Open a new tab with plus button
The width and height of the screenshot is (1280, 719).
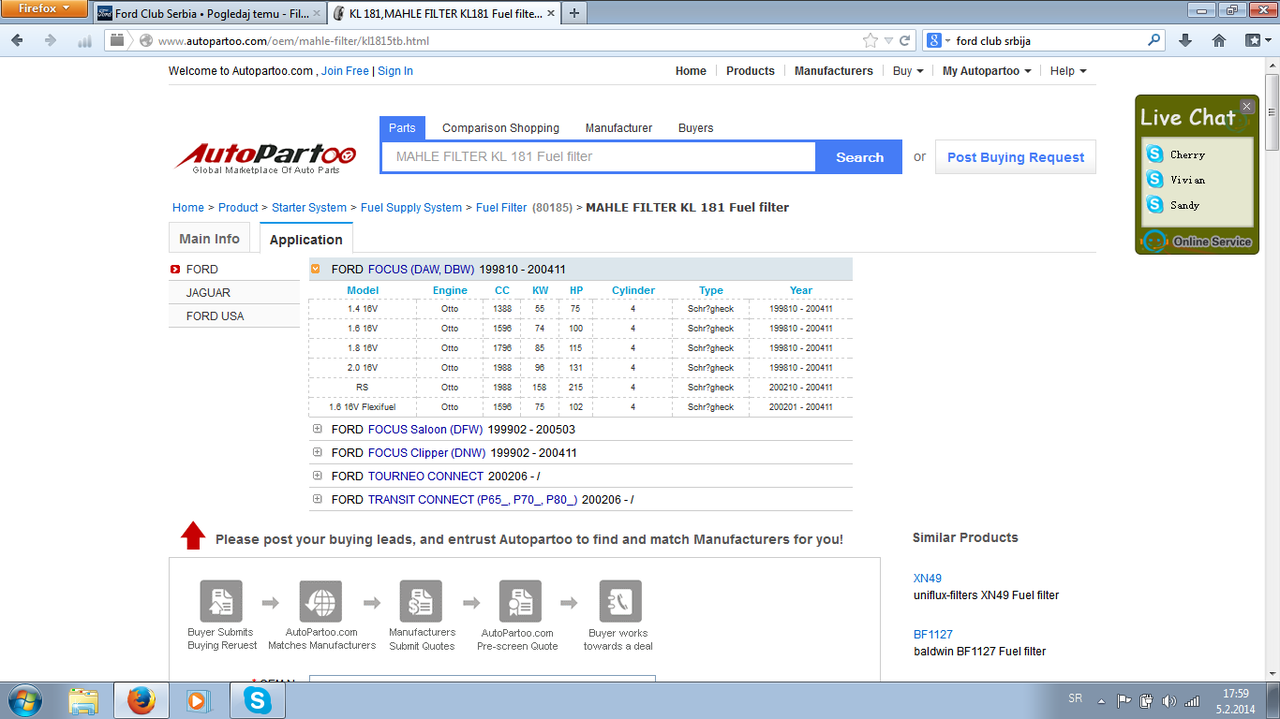pyautogui.click(x=575, y=13)
